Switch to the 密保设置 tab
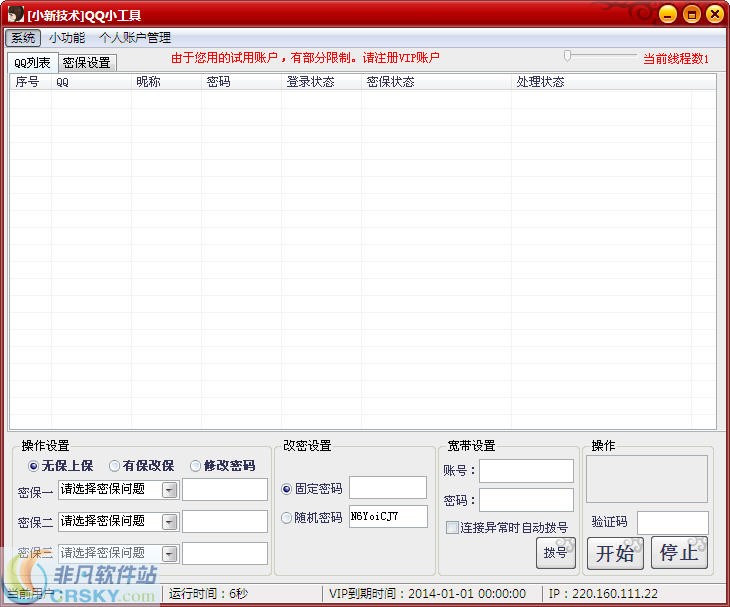This screenshot has width=730, height=607. pos(87,63)
